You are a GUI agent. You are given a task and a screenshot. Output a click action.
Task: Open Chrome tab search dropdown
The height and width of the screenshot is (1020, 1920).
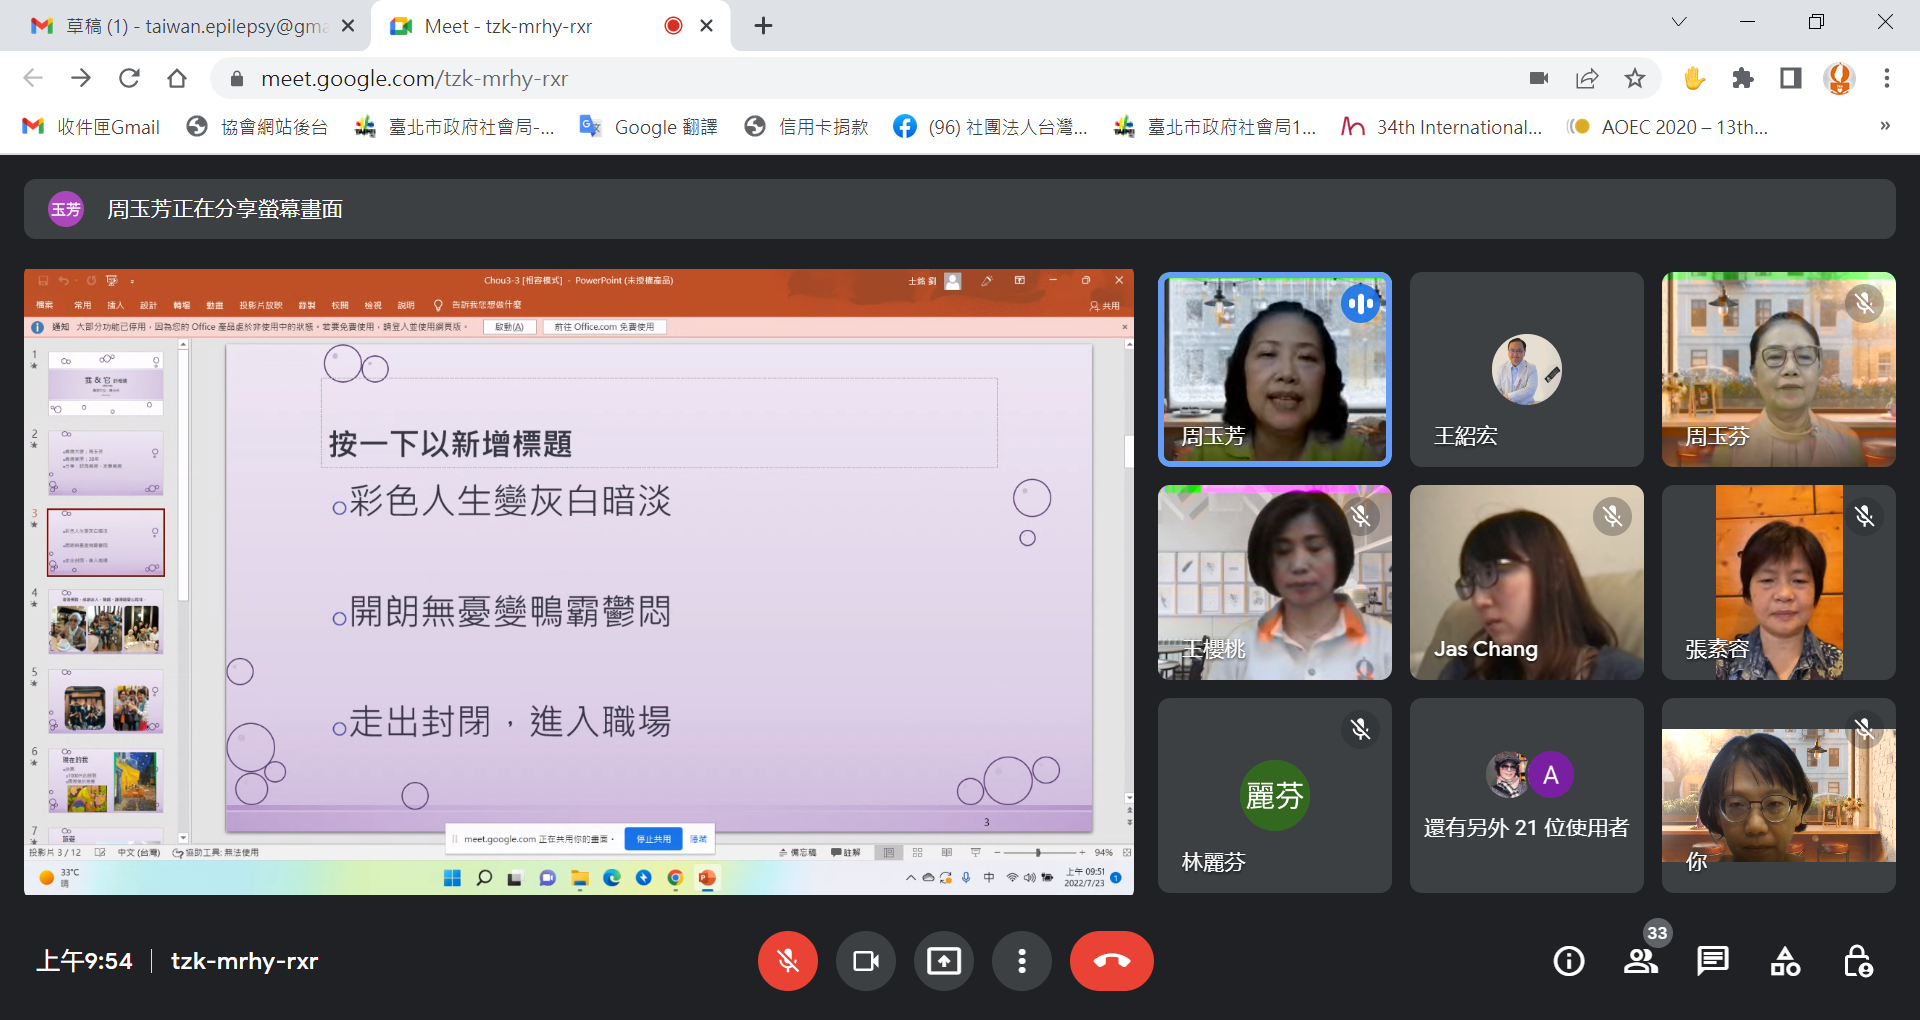pos(1679,23)
